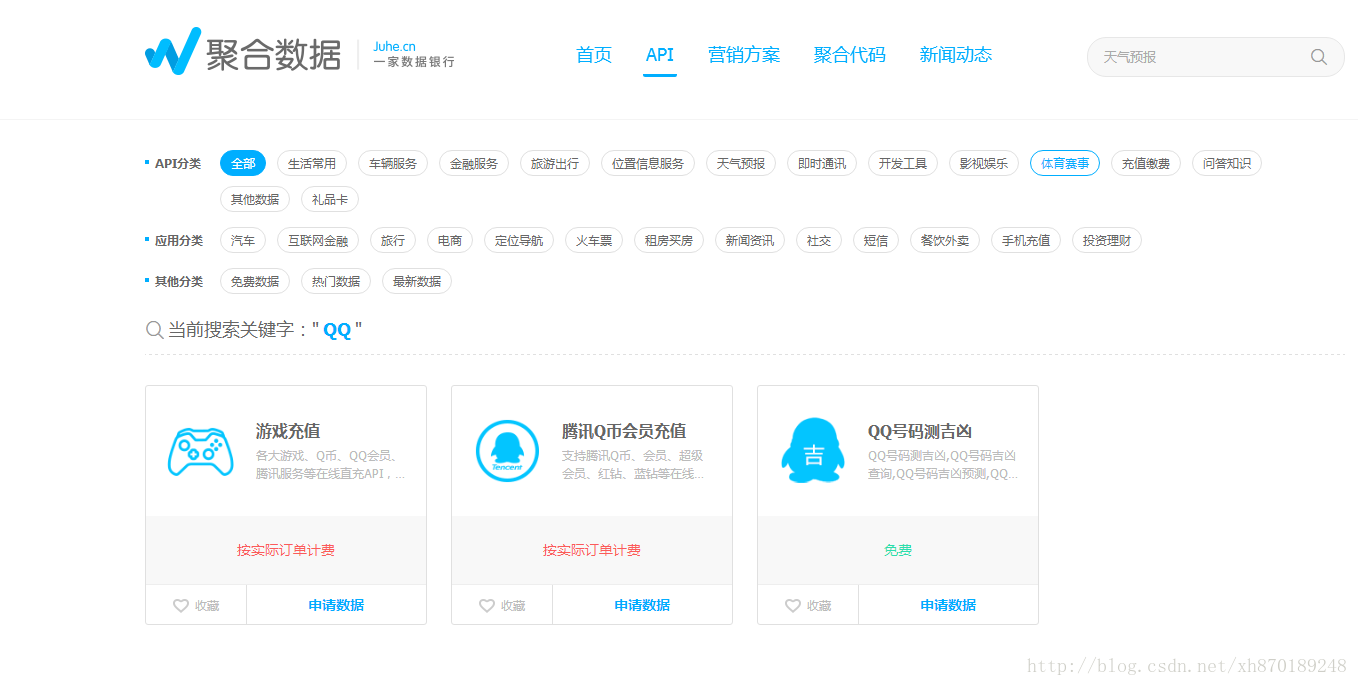Click the 天气预报 search input field
The height and width of the screenshot is (686, 1358).
pos(1215,57)
